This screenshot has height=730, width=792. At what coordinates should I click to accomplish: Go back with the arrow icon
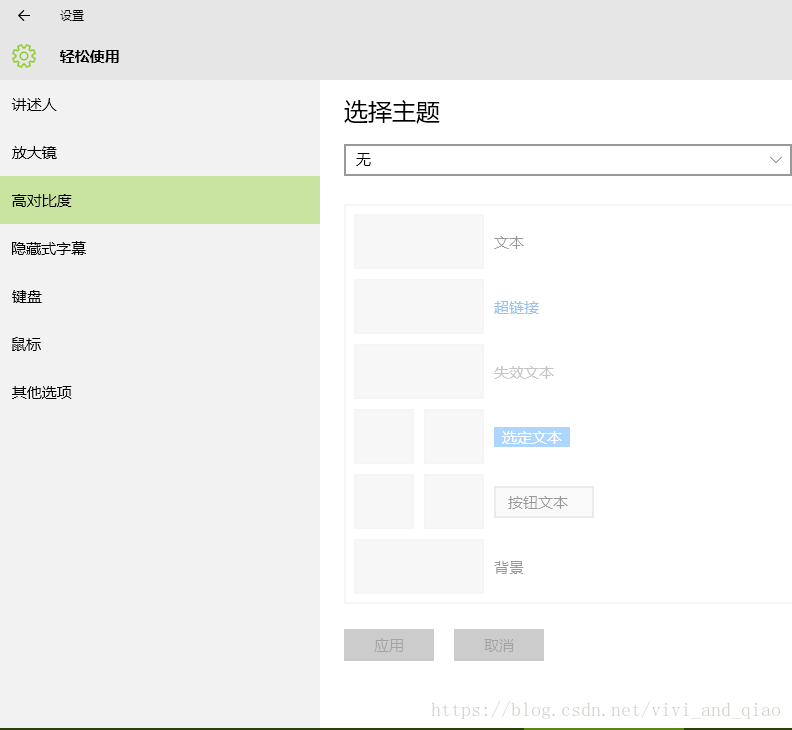pyautogui.click(x=24, y=16)
